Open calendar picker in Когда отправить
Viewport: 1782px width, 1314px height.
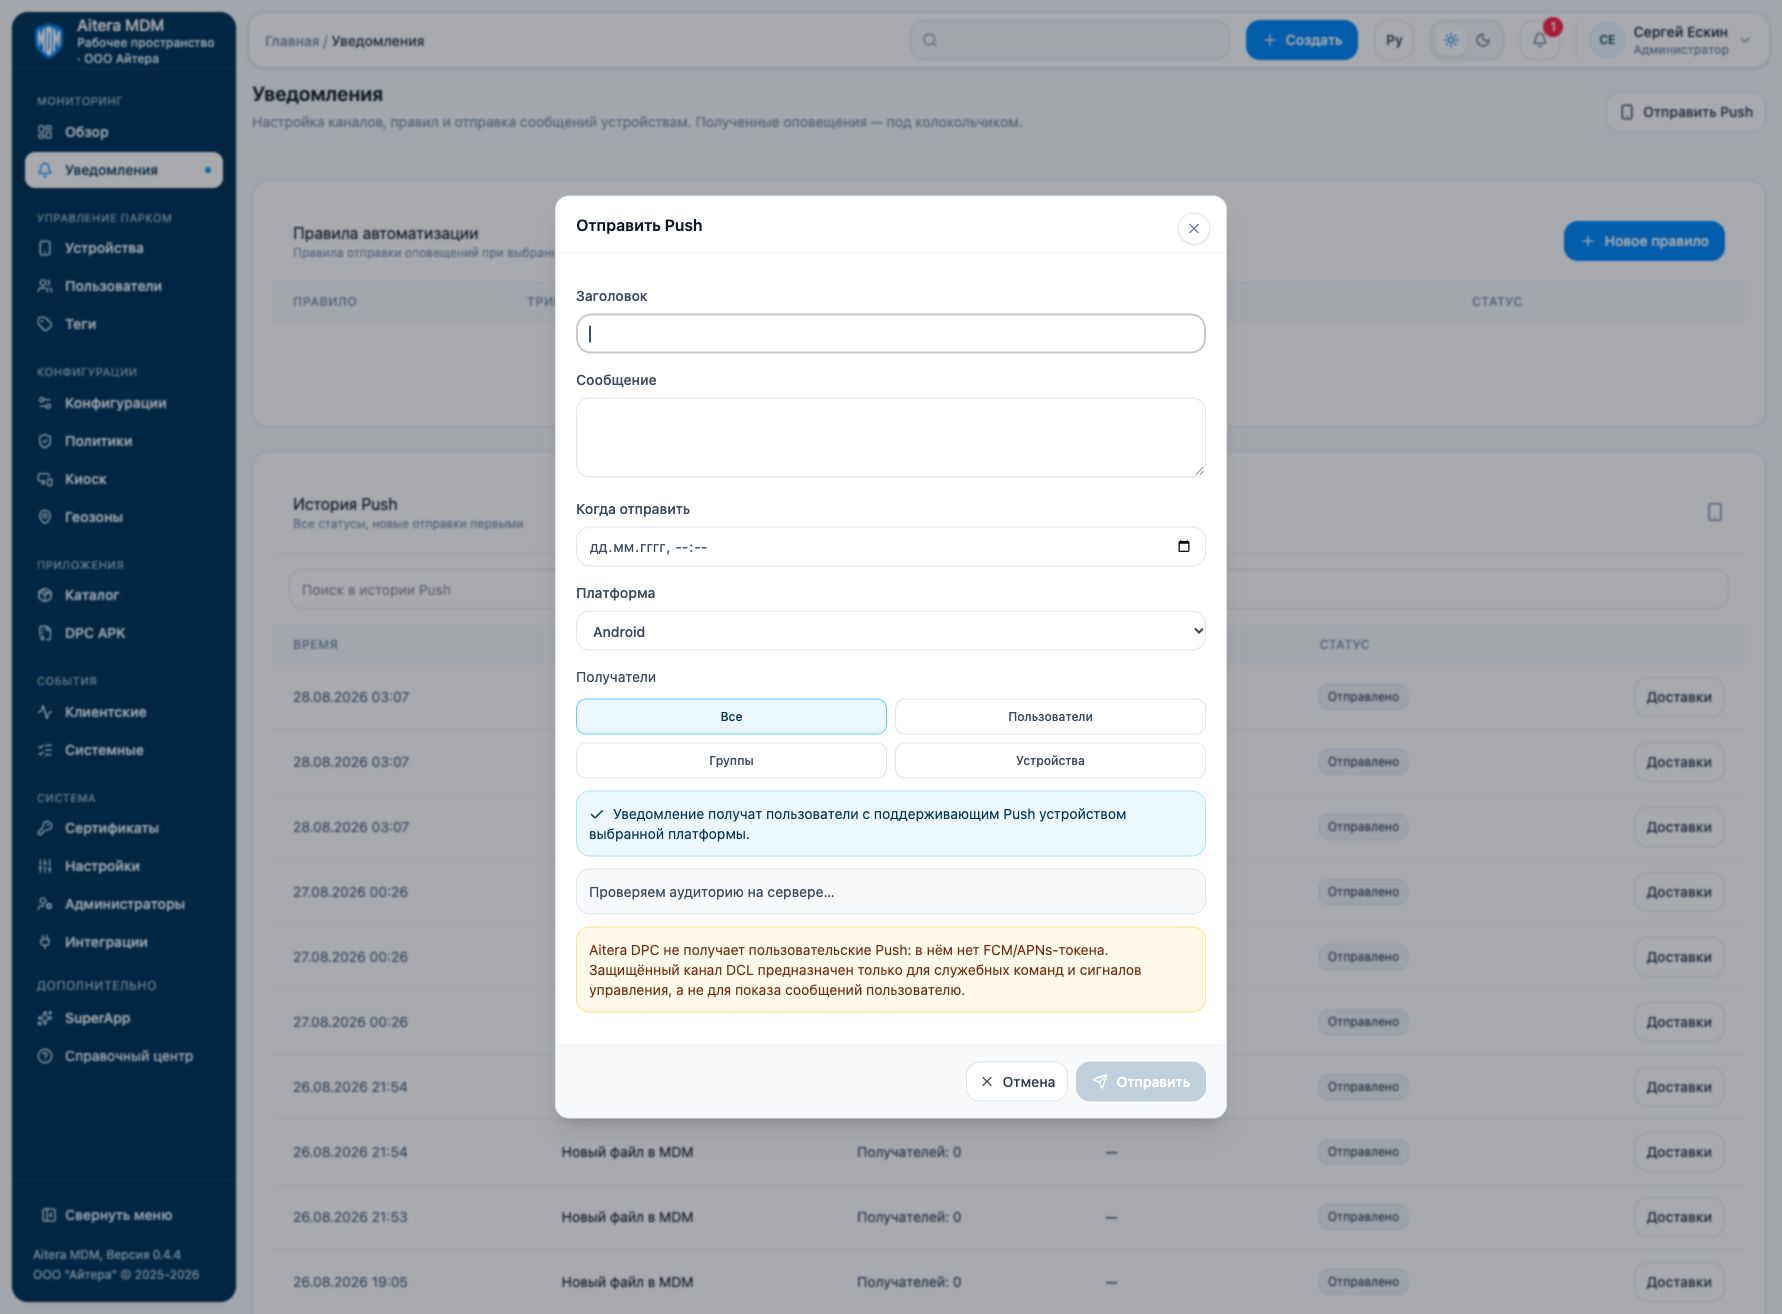point(1184,547)
